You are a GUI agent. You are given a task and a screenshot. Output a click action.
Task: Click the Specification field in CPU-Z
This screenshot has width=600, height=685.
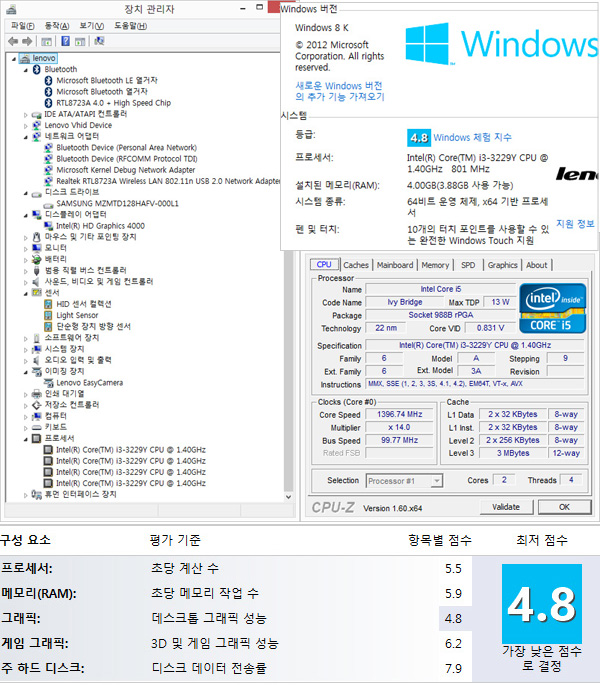(475, 346)
